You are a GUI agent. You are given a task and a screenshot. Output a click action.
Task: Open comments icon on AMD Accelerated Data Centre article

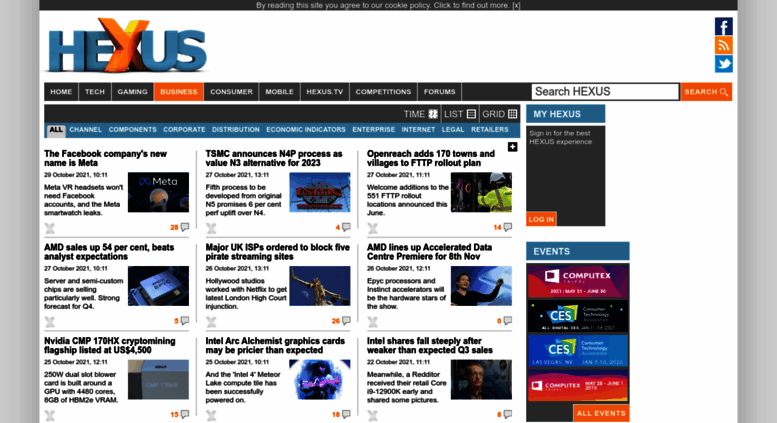[508, 320]
